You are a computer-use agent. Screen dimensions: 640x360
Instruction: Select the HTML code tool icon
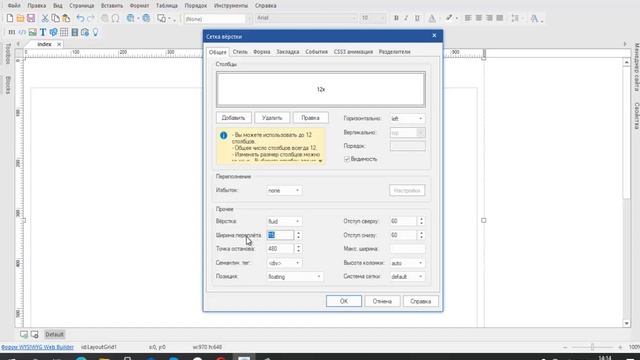[22, 32]
